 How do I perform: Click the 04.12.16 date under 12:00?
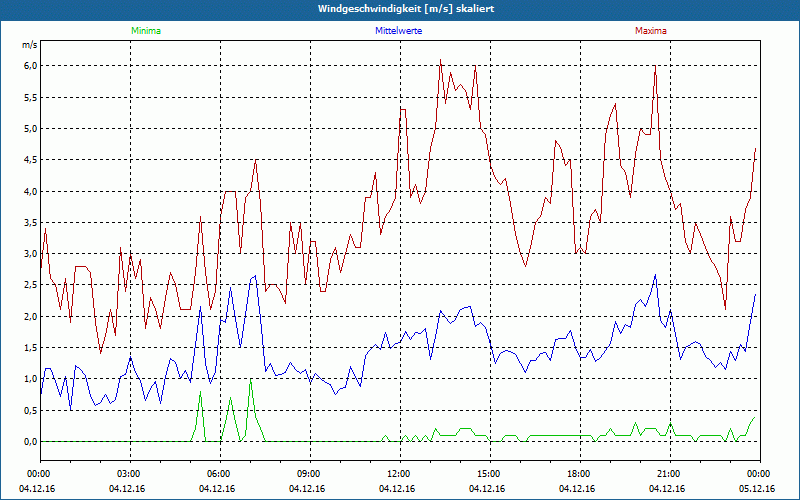[396, 489]
